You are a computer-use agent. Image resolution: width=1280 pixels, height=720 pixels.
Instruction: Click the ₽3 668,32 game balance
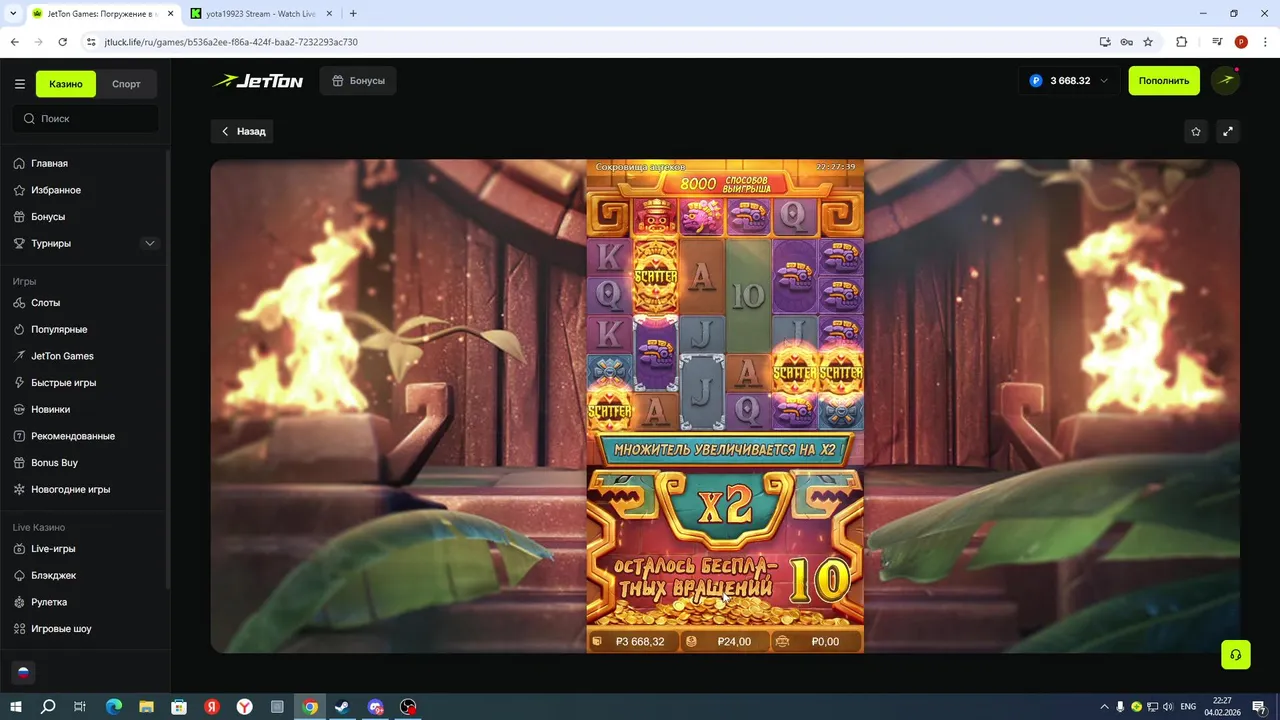(632, 641)
